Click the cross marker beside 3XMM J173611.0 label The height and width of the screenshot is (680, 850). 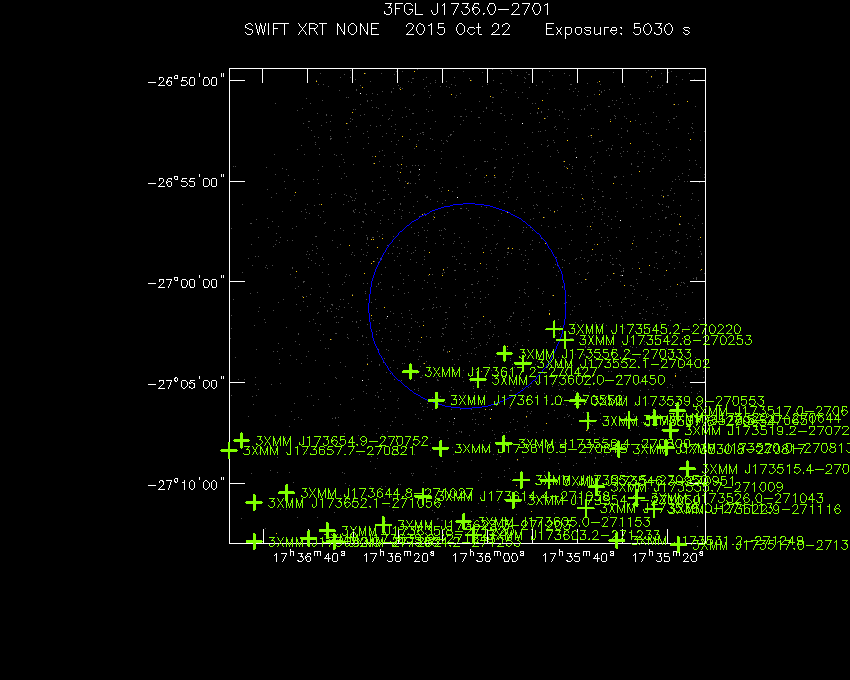(436, 400)
